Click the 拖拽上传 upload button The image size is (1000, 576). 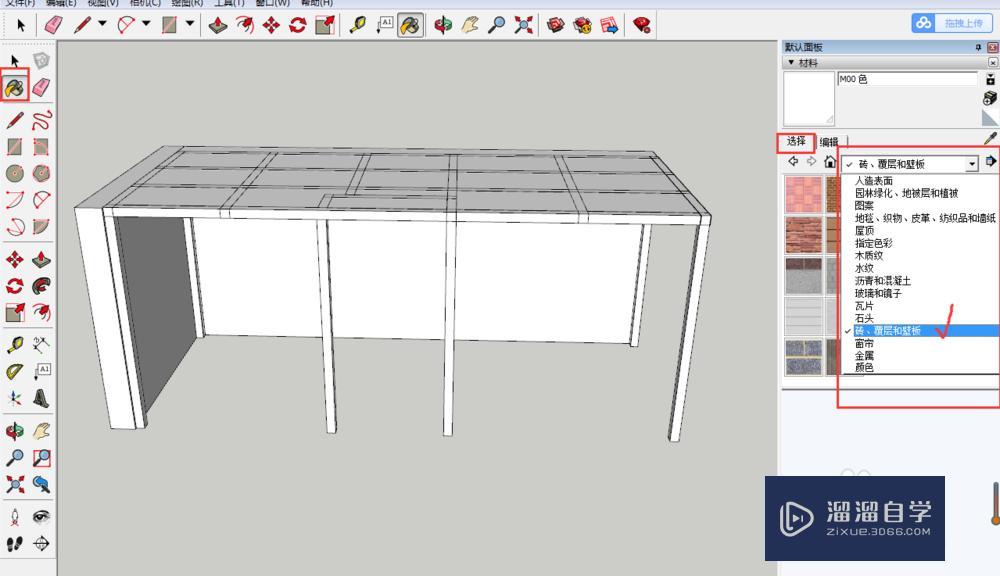coord(952,24)
